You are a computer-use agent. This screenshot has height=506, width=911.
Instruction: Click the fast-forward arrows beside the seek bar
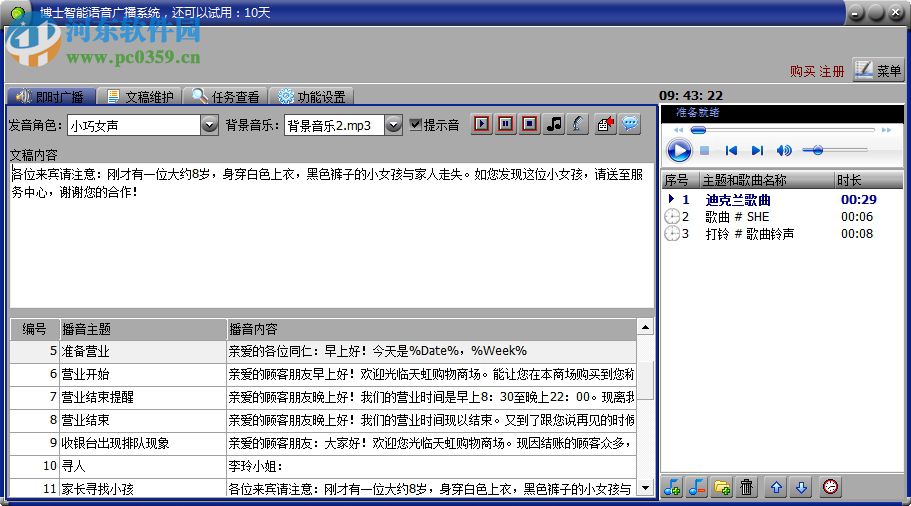pyautogui.click(x=886, y=130)
